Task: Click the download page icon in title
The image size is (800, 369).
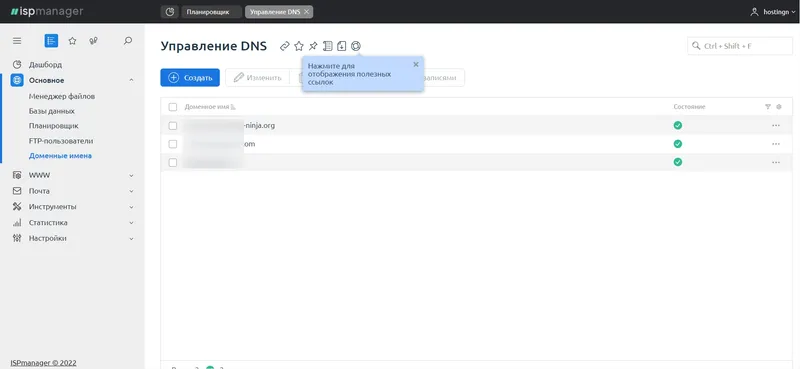Action: 342,46
